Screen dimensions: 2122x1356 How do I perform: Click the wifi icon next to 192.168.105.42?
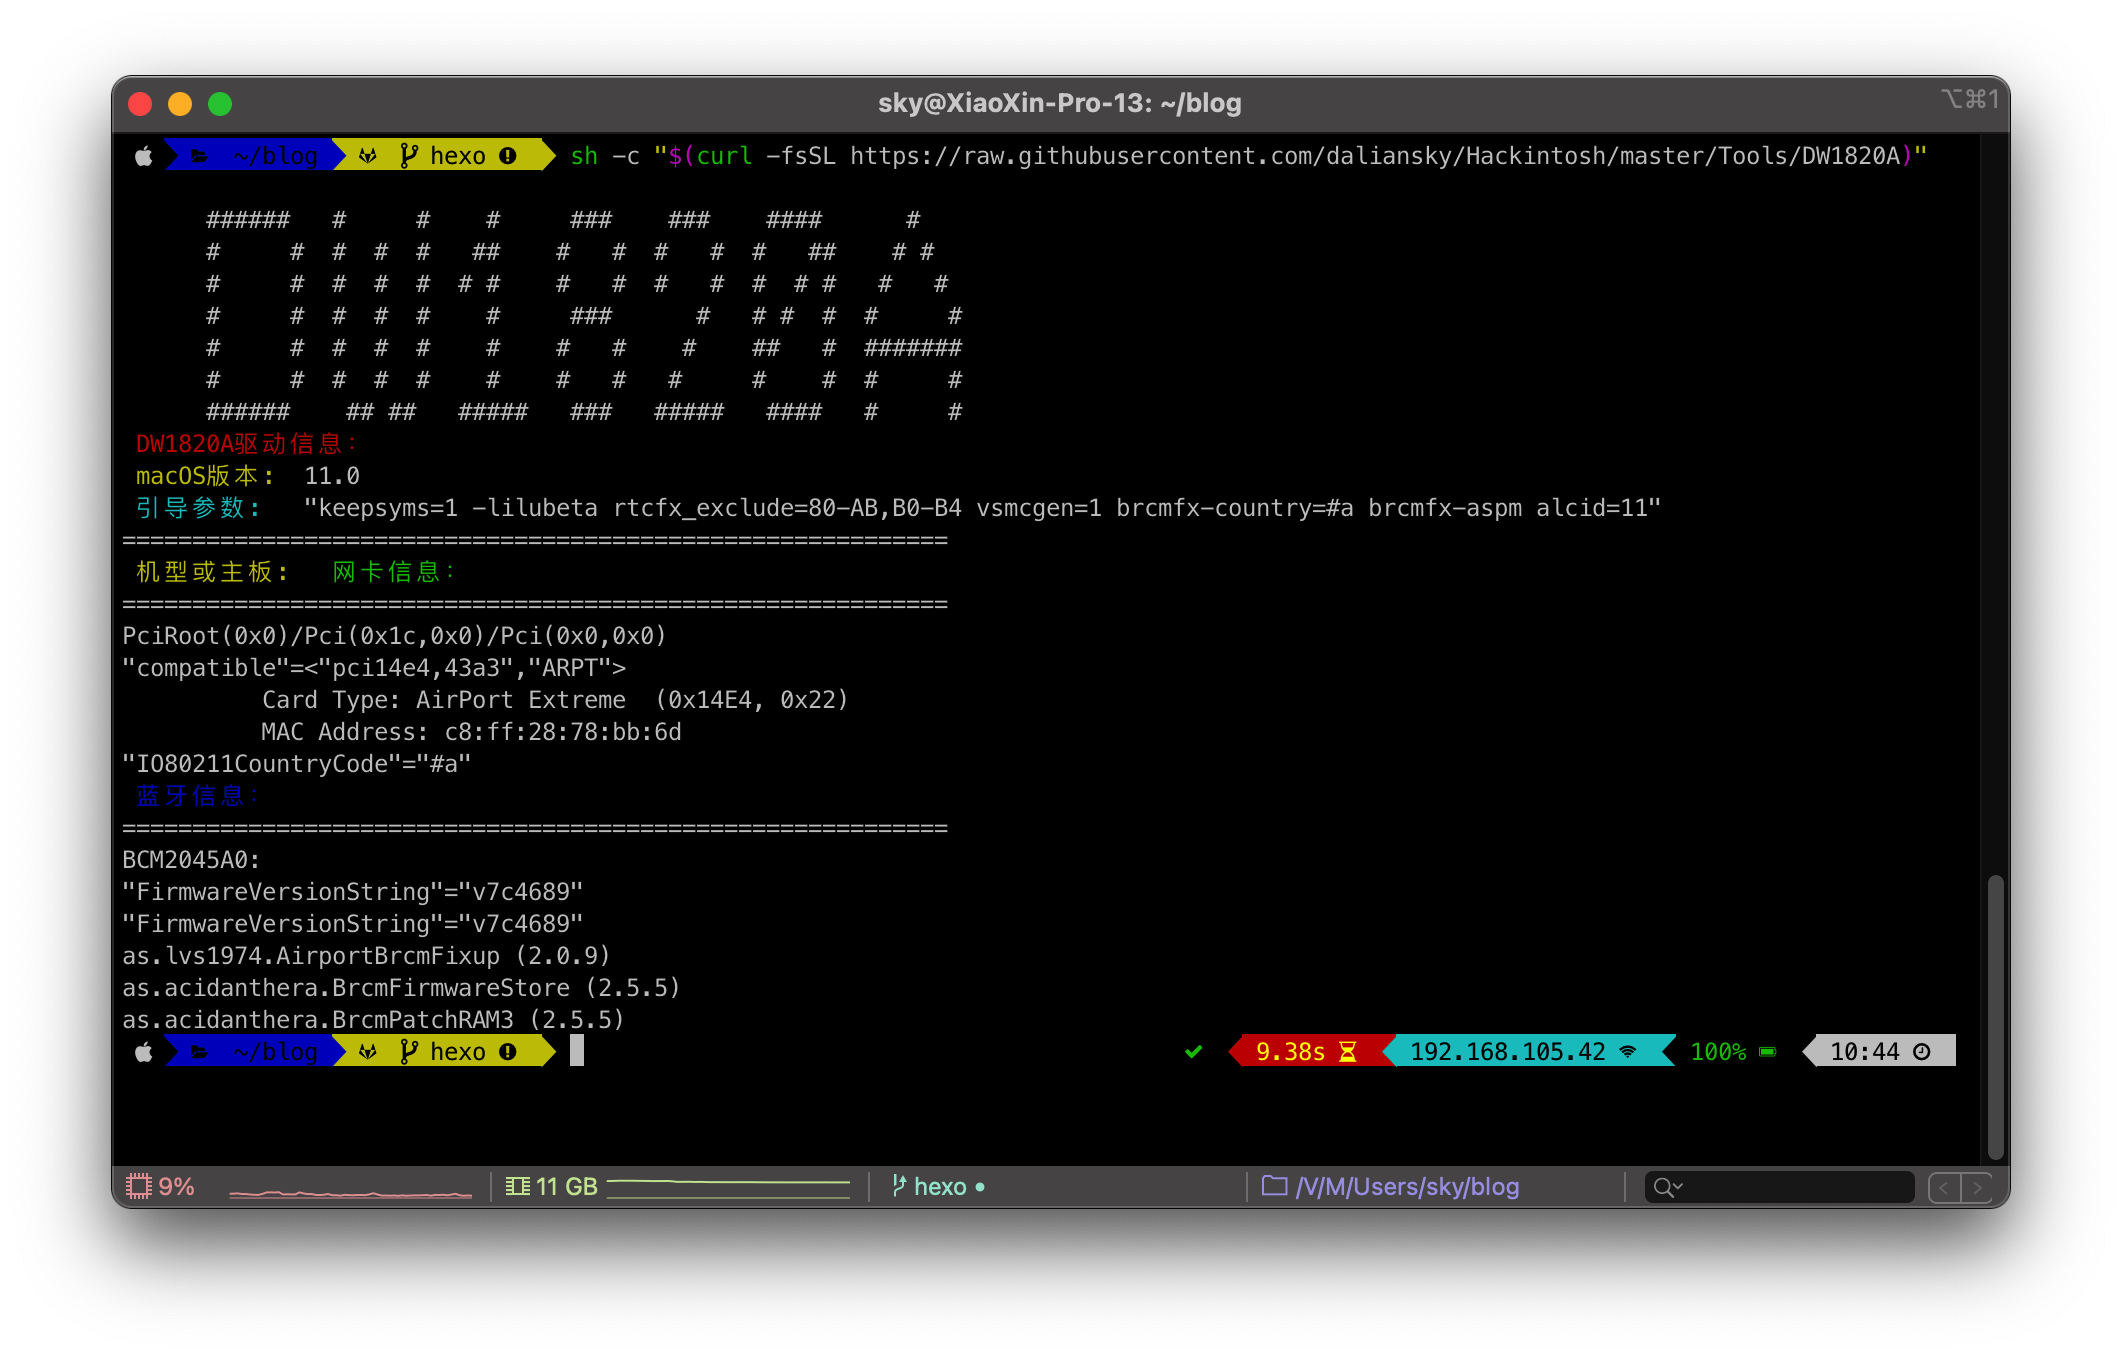[x=1628, y=1052]
